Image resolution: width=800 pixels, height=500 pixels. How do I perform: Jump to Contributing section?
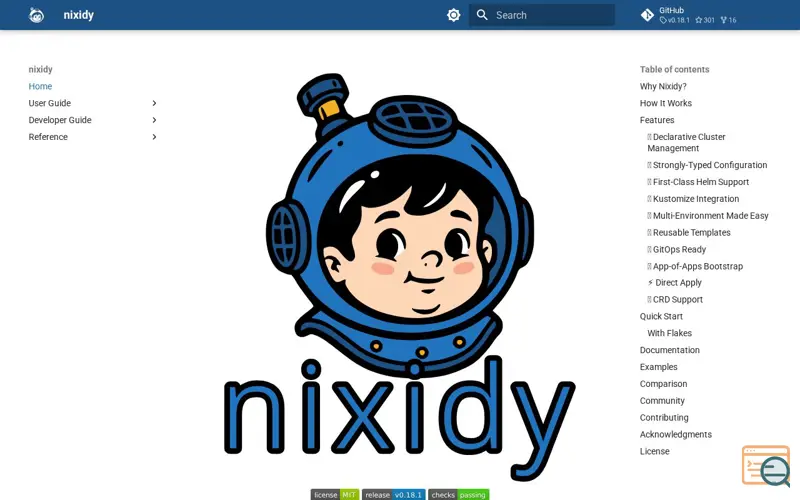click(664, 417)
